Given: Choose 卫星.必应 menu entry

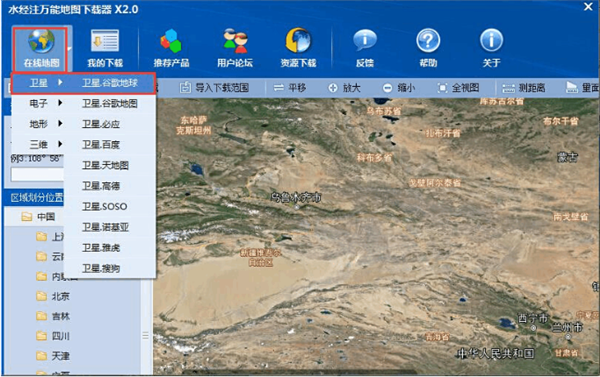Looking at the screenshot, I should 110,124.
